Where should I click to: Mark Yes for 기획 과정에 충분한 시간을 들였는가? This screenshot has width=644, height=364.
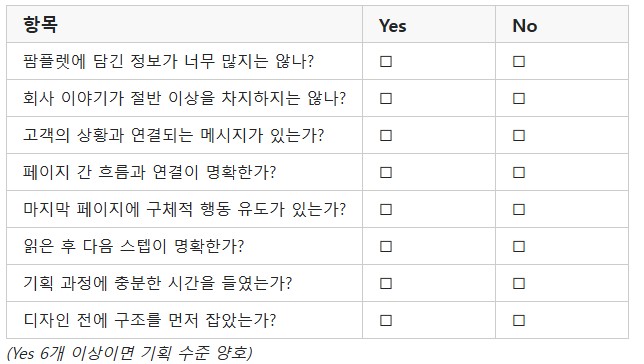click(x=386, y=283)
